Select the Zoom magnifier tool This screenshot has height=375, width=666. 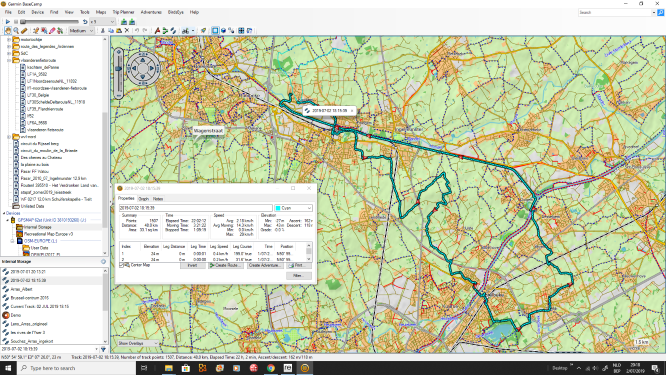[16, 31]
